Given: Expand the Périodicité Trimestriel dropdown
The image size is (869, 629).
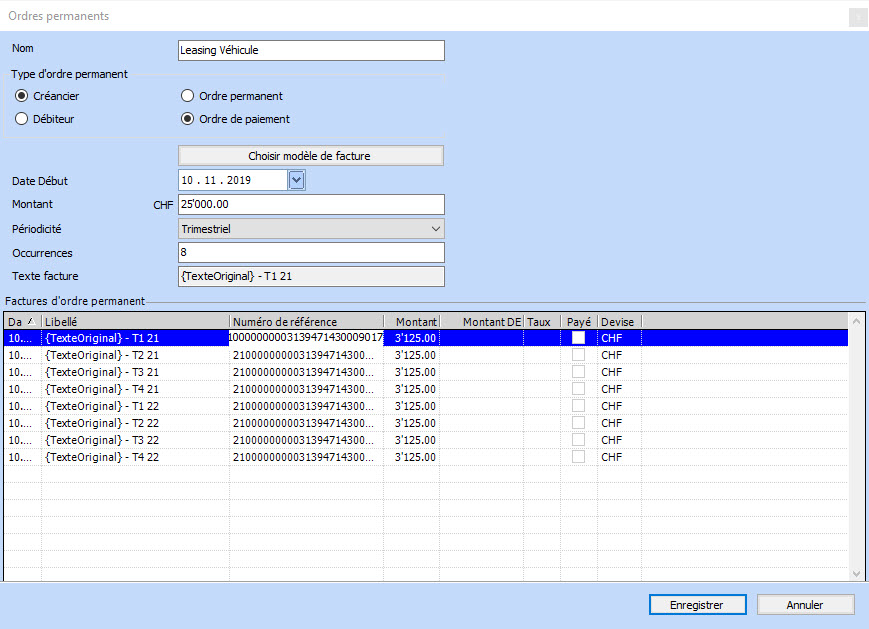Looking at the screenshot, I should click(435, 229).
